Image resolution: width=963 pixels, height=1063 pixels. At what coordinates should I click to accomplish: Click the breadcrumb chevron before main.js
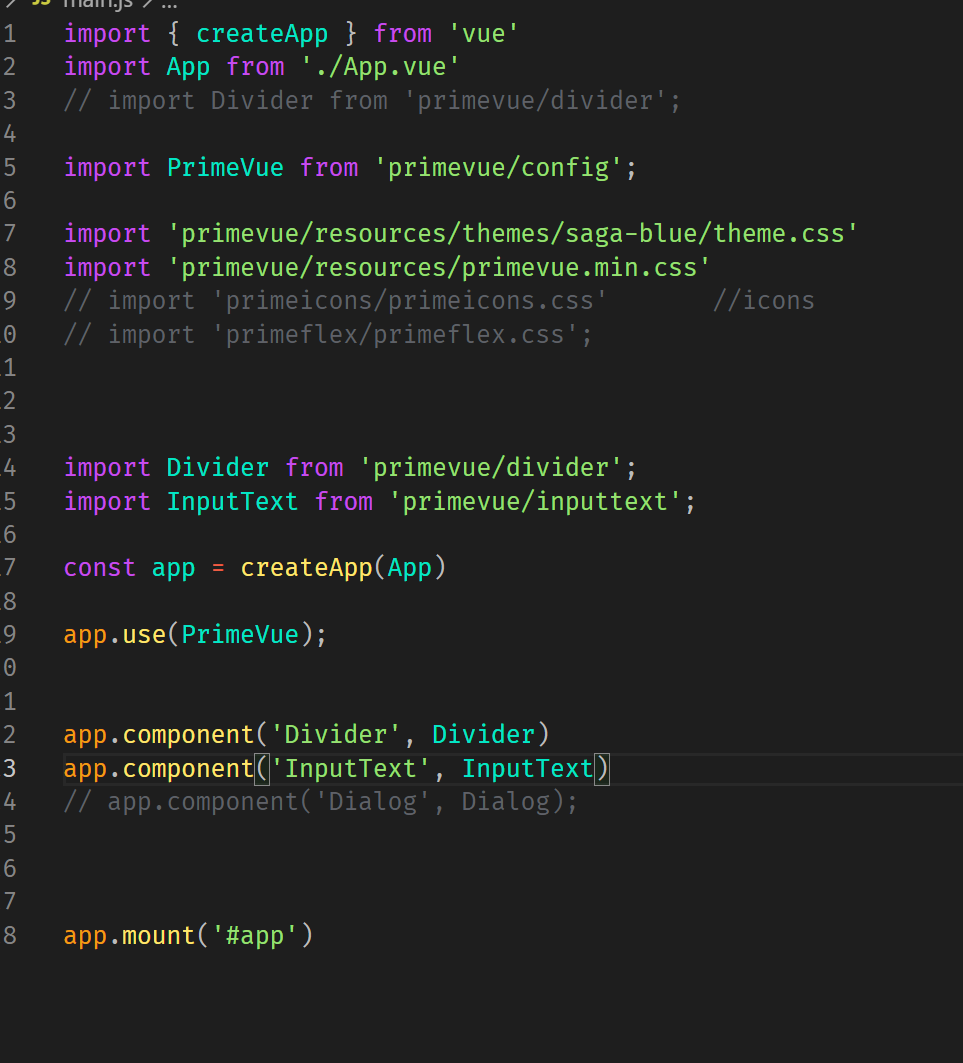tap(12, 5)
